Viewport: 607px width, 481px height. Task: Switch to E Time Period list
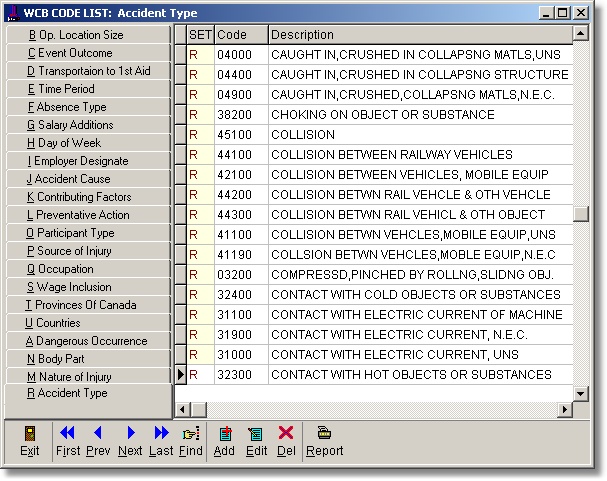[x=88, y=89]
